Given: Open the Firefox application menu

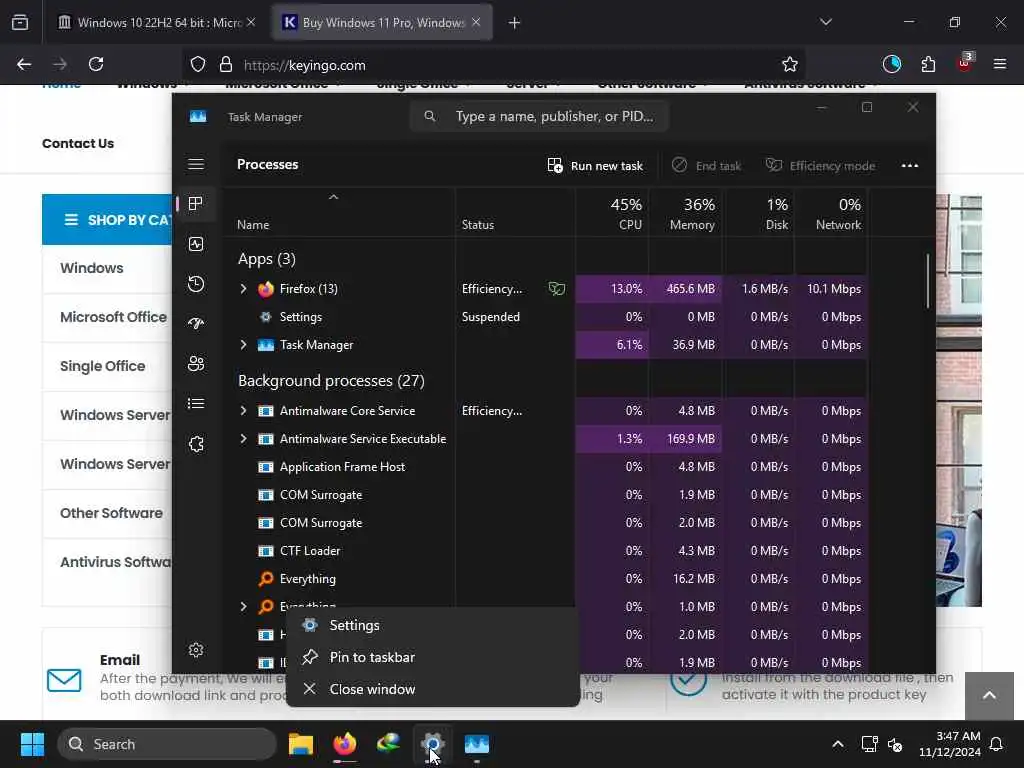Looking at the screenshot, I should pos(1000,64).
